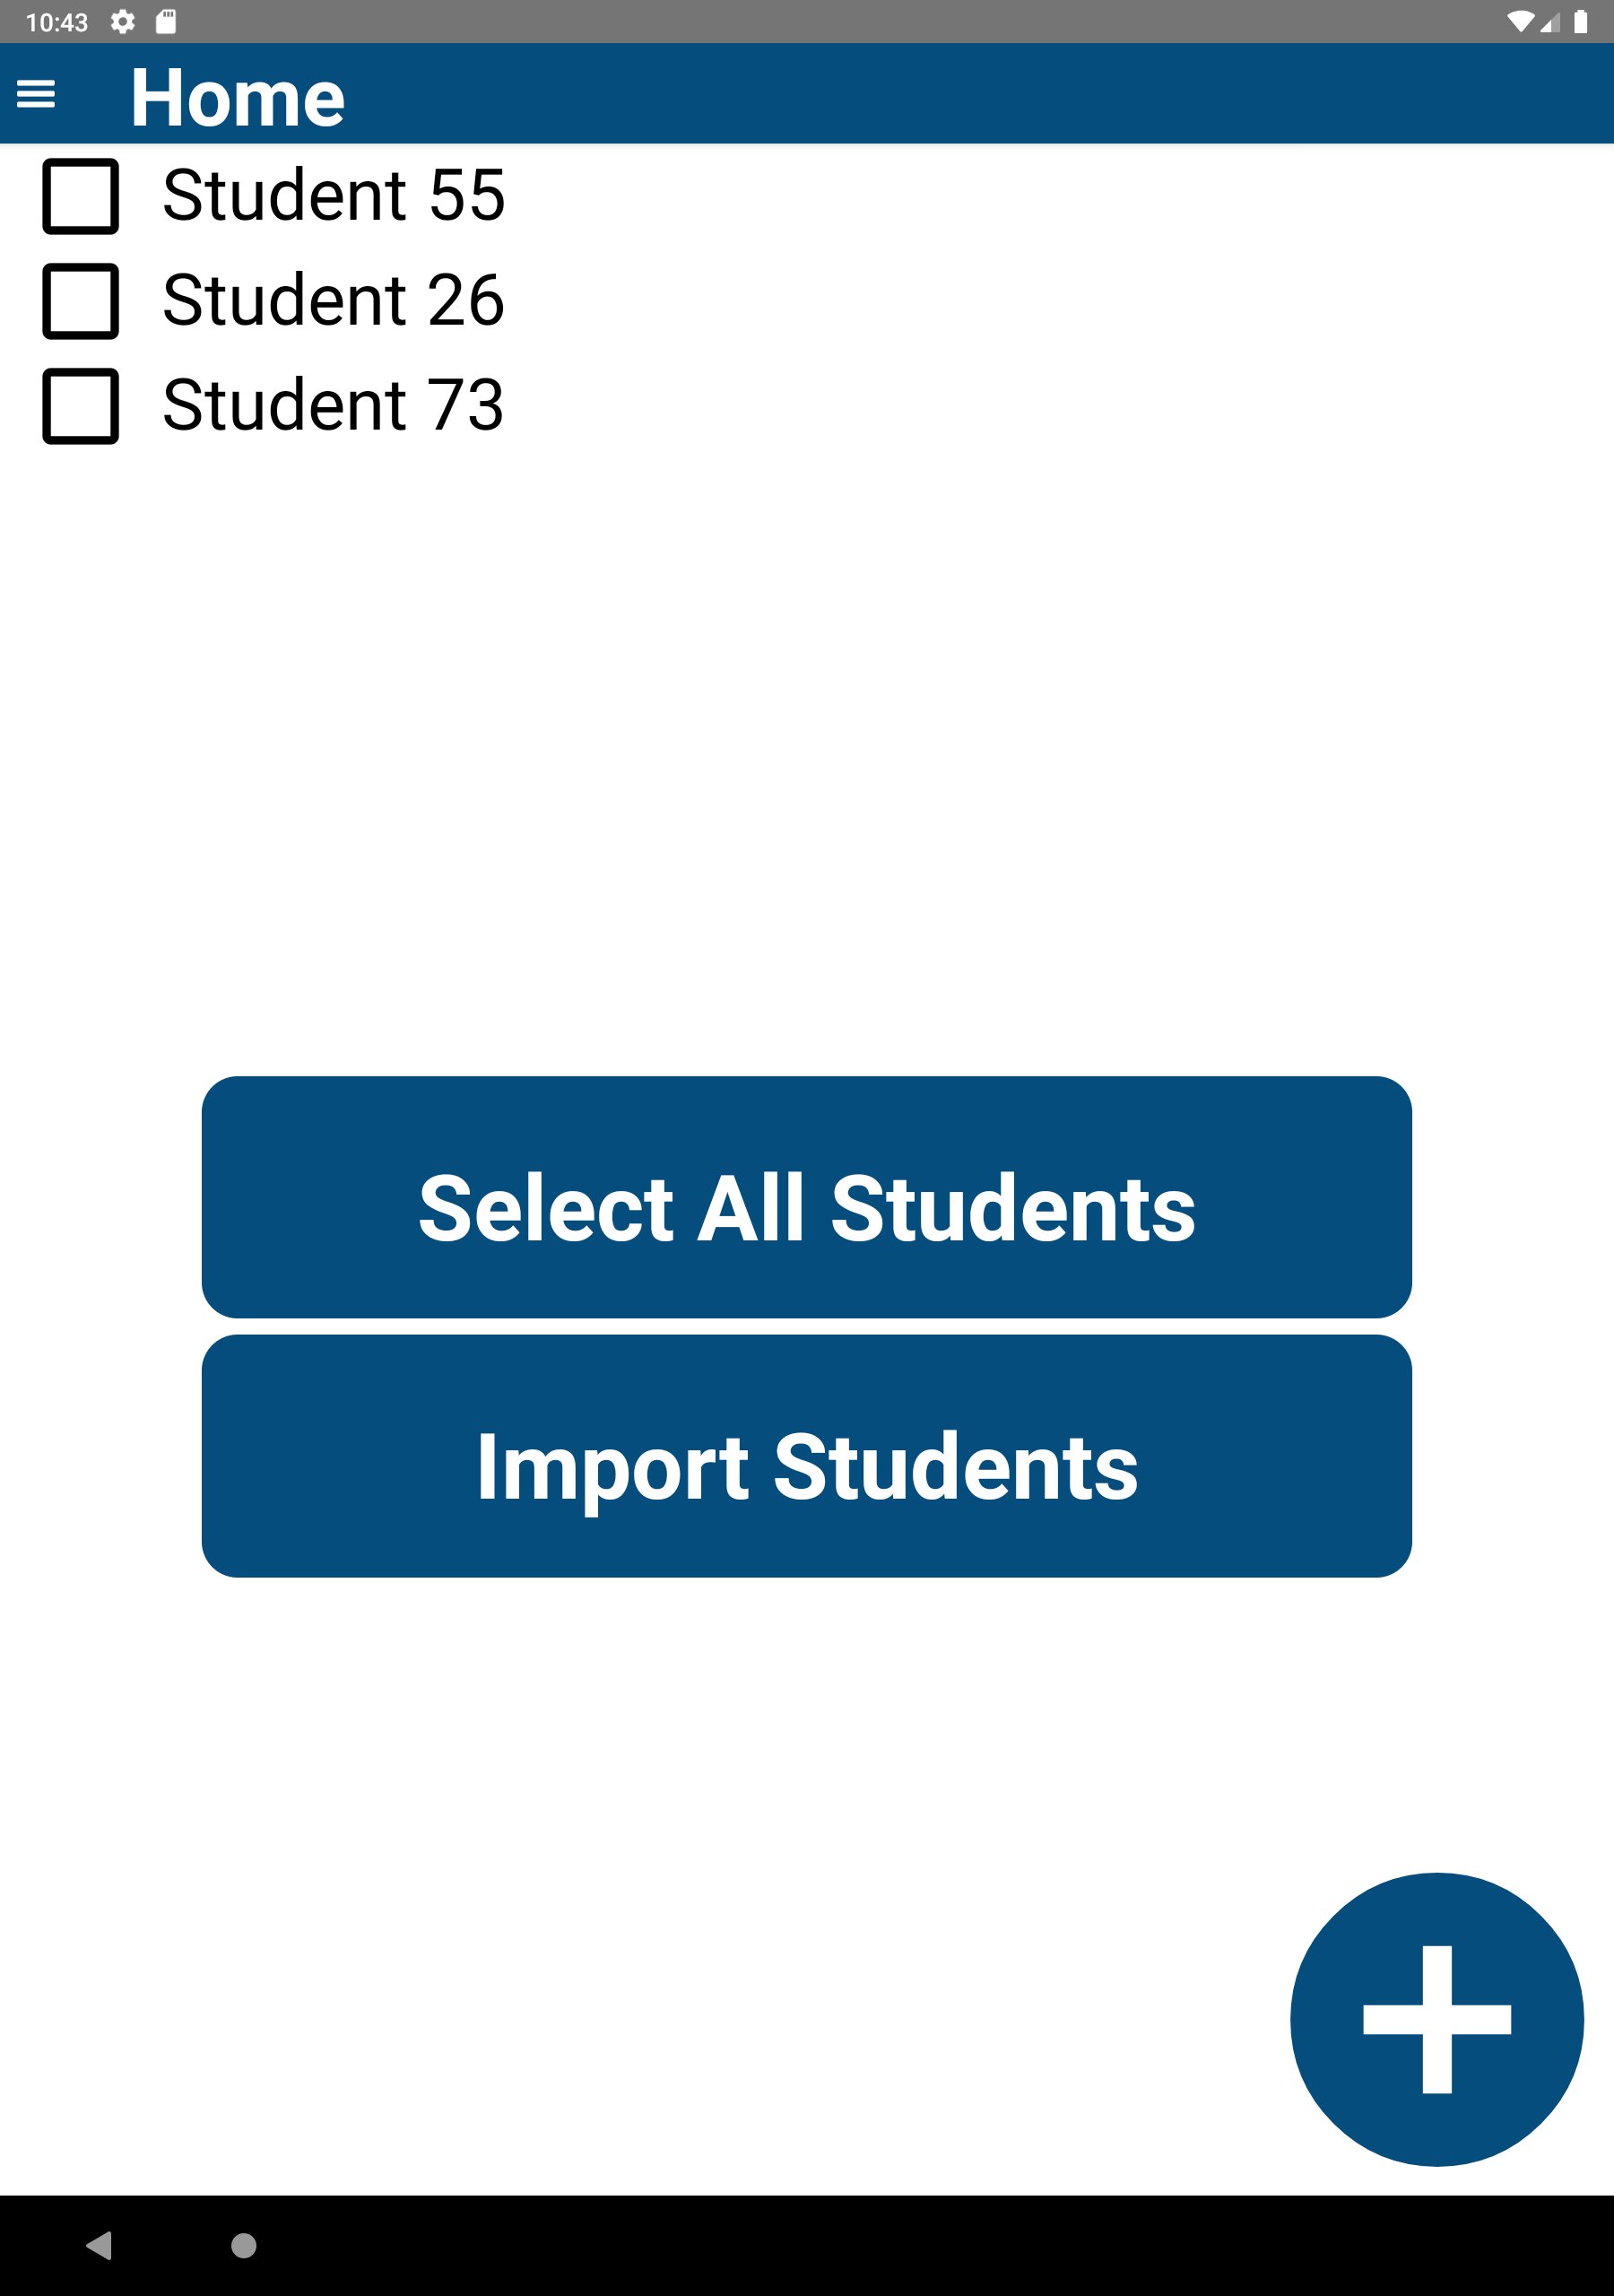Tap the battery status icon
The width and height of the screenshot is (1614, 2296).
coord(1580,22)
